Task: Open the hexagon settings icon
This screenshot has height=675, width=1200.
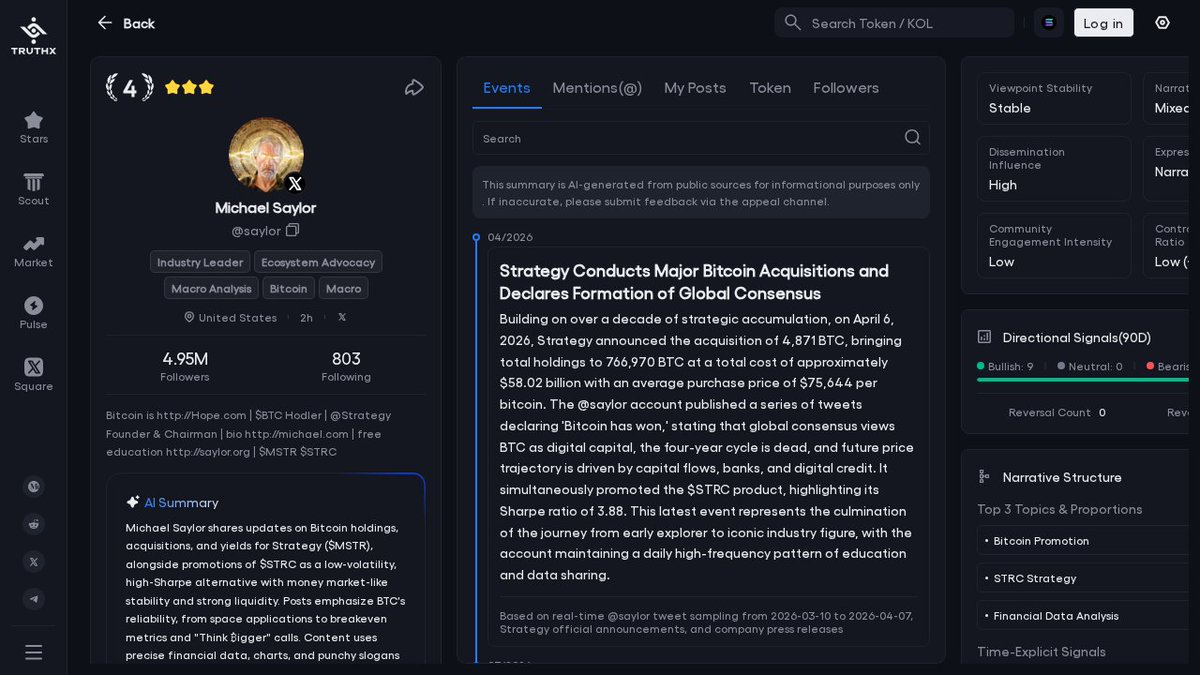Action: pyautogui.click(x=1162, y=23)
